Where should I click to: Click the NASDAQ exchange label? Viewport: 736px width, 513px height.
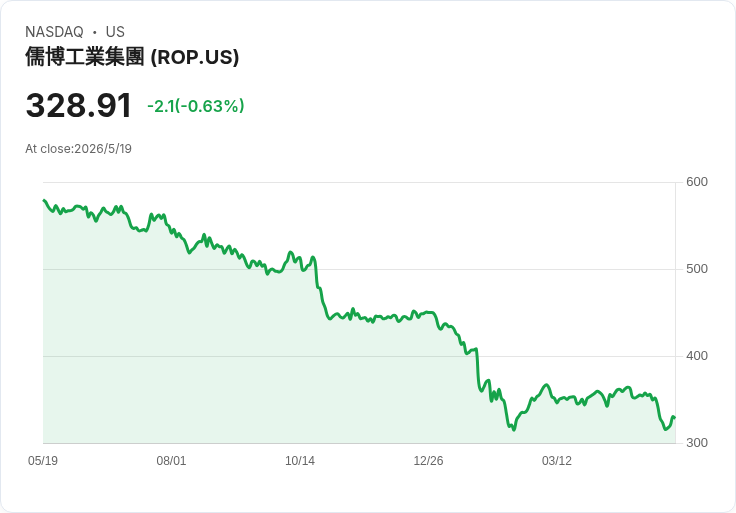pos(54,32)
